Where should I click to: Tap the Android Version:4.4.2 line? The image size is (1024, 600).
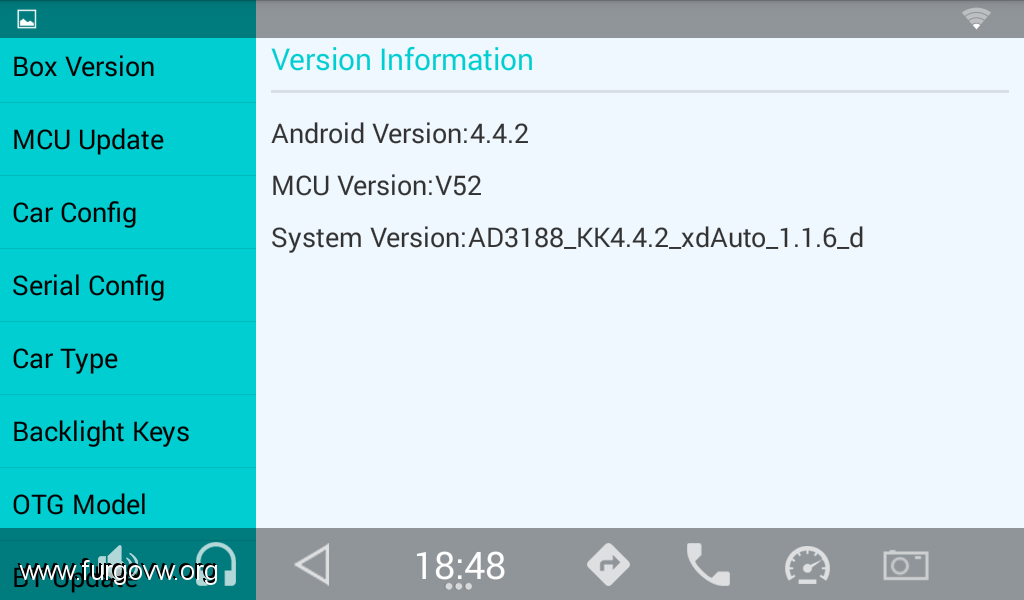400,134
